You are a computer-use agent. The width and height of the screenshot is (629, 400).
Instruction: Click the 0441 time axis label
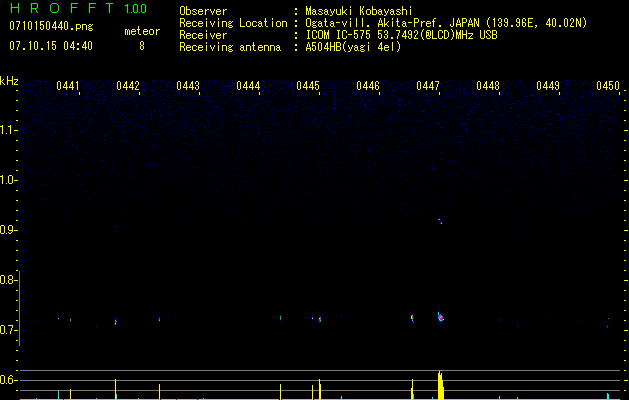(x=68, y=86)
